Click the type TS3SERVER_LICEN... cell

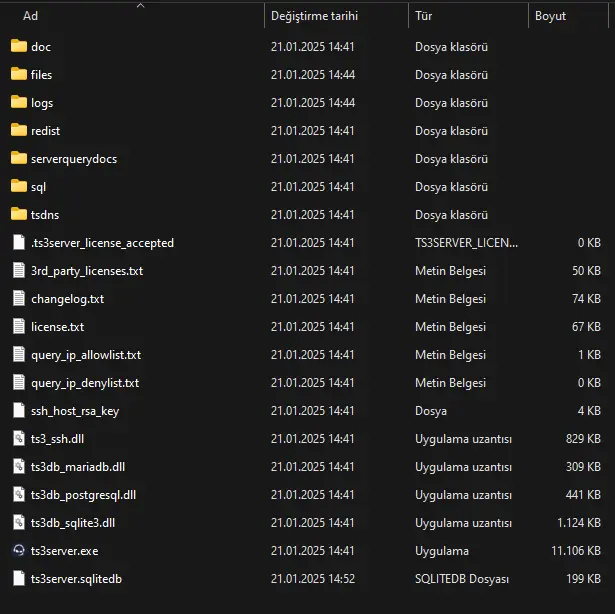tap(466, 243)
